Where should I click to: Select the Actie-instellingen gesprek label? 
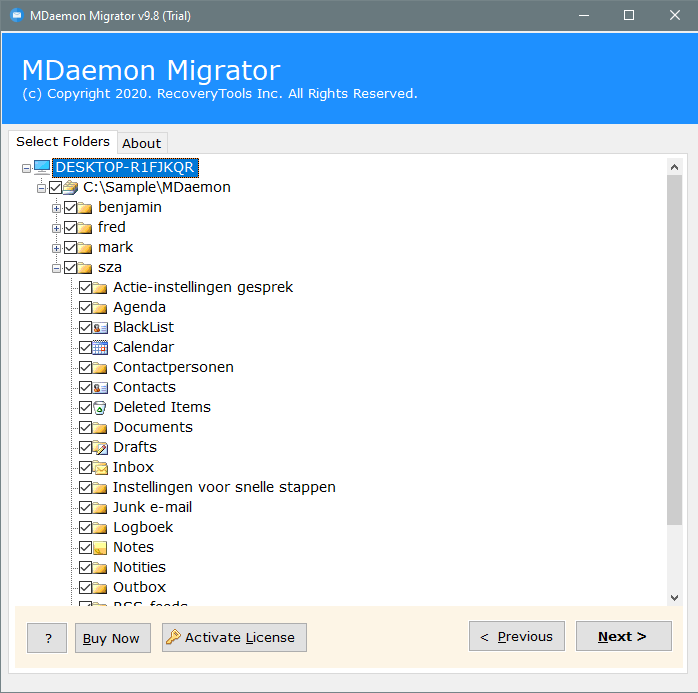pos(203,287)
